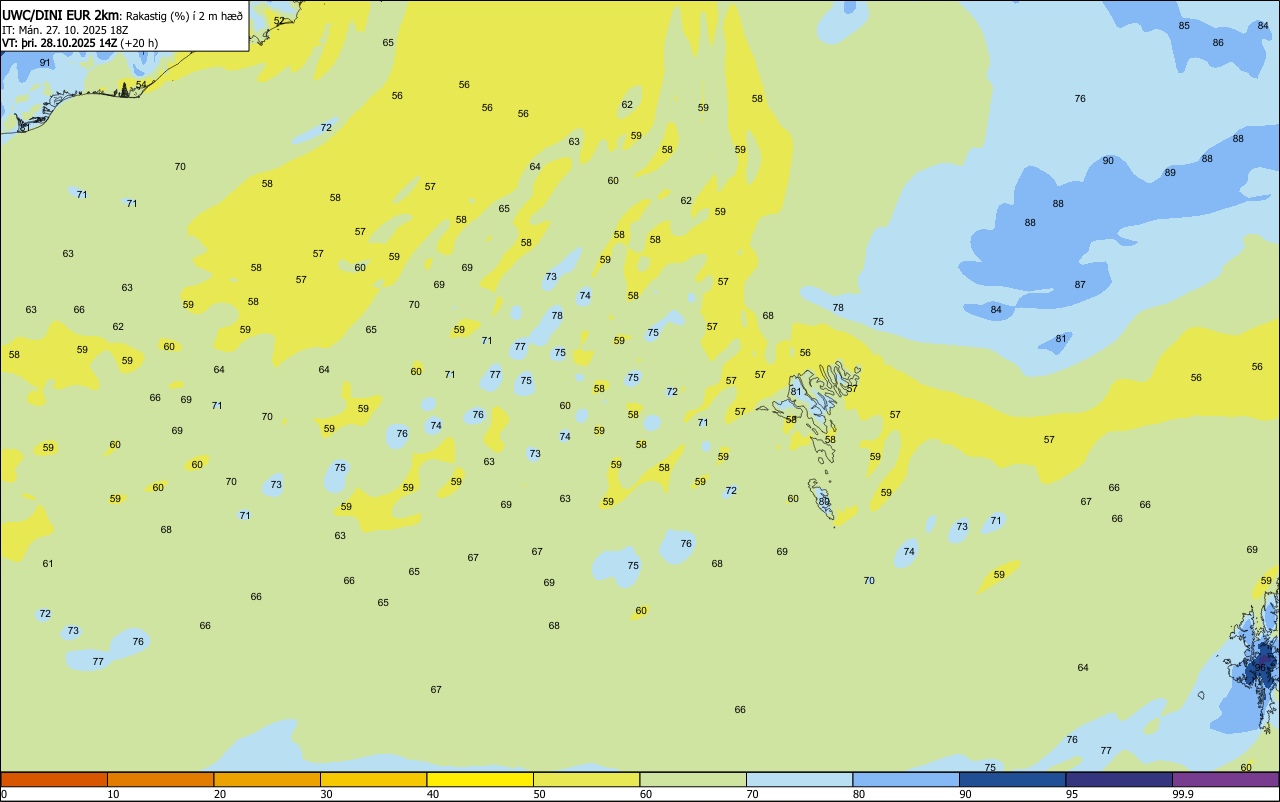Screen dimensions: 1280x802
Task: Click the humidity value 52 on map
Action: click(279, 21)
